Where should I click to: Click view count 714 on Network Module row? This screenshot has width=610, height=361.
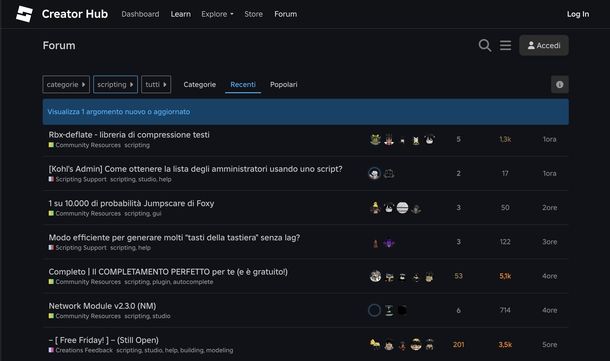pos(505,310)
